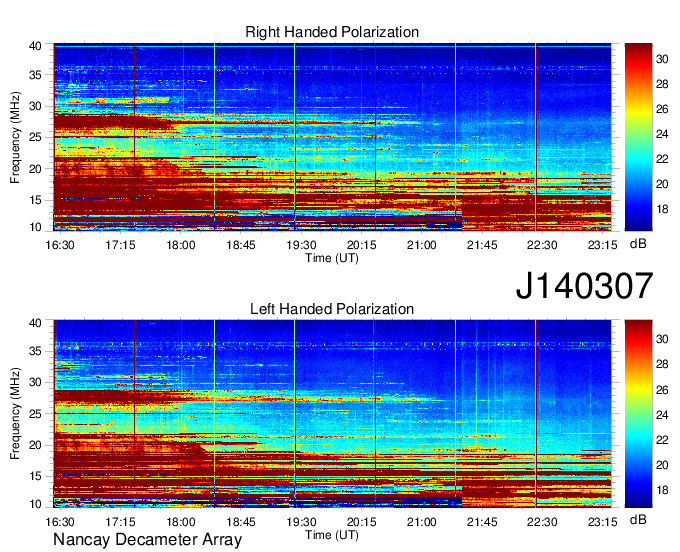Click the 25 MHz tick of Right Handed plot
Image resolution: width=680 pixels, height=552 pixels.
click(x=35, y=137)
